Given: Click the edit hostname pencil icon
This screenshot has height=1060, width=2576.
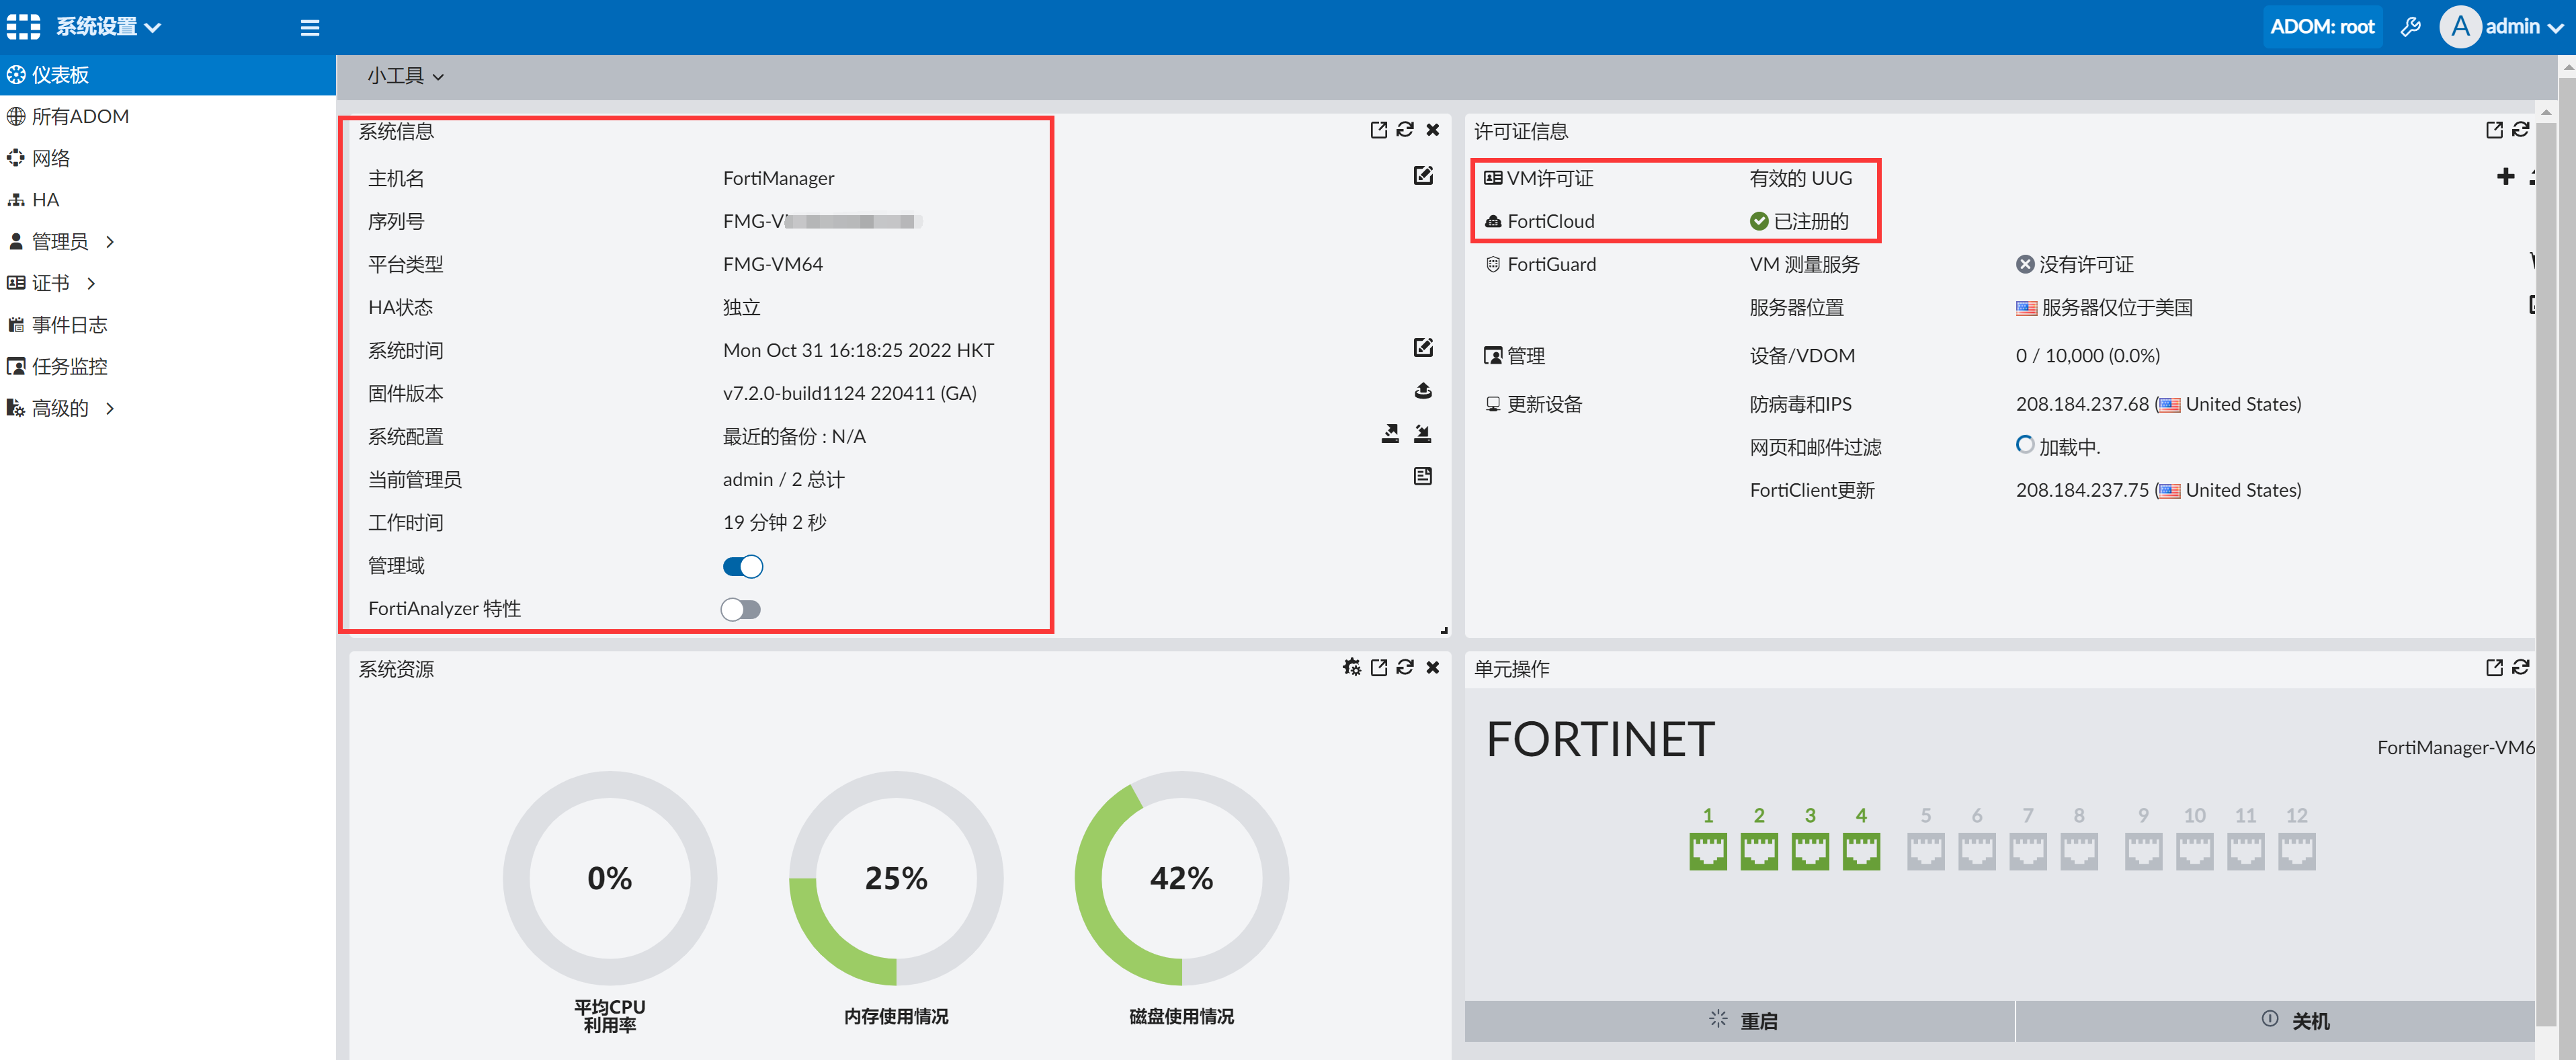Looking at the screenshot, I should click(x=1422, y=176).
